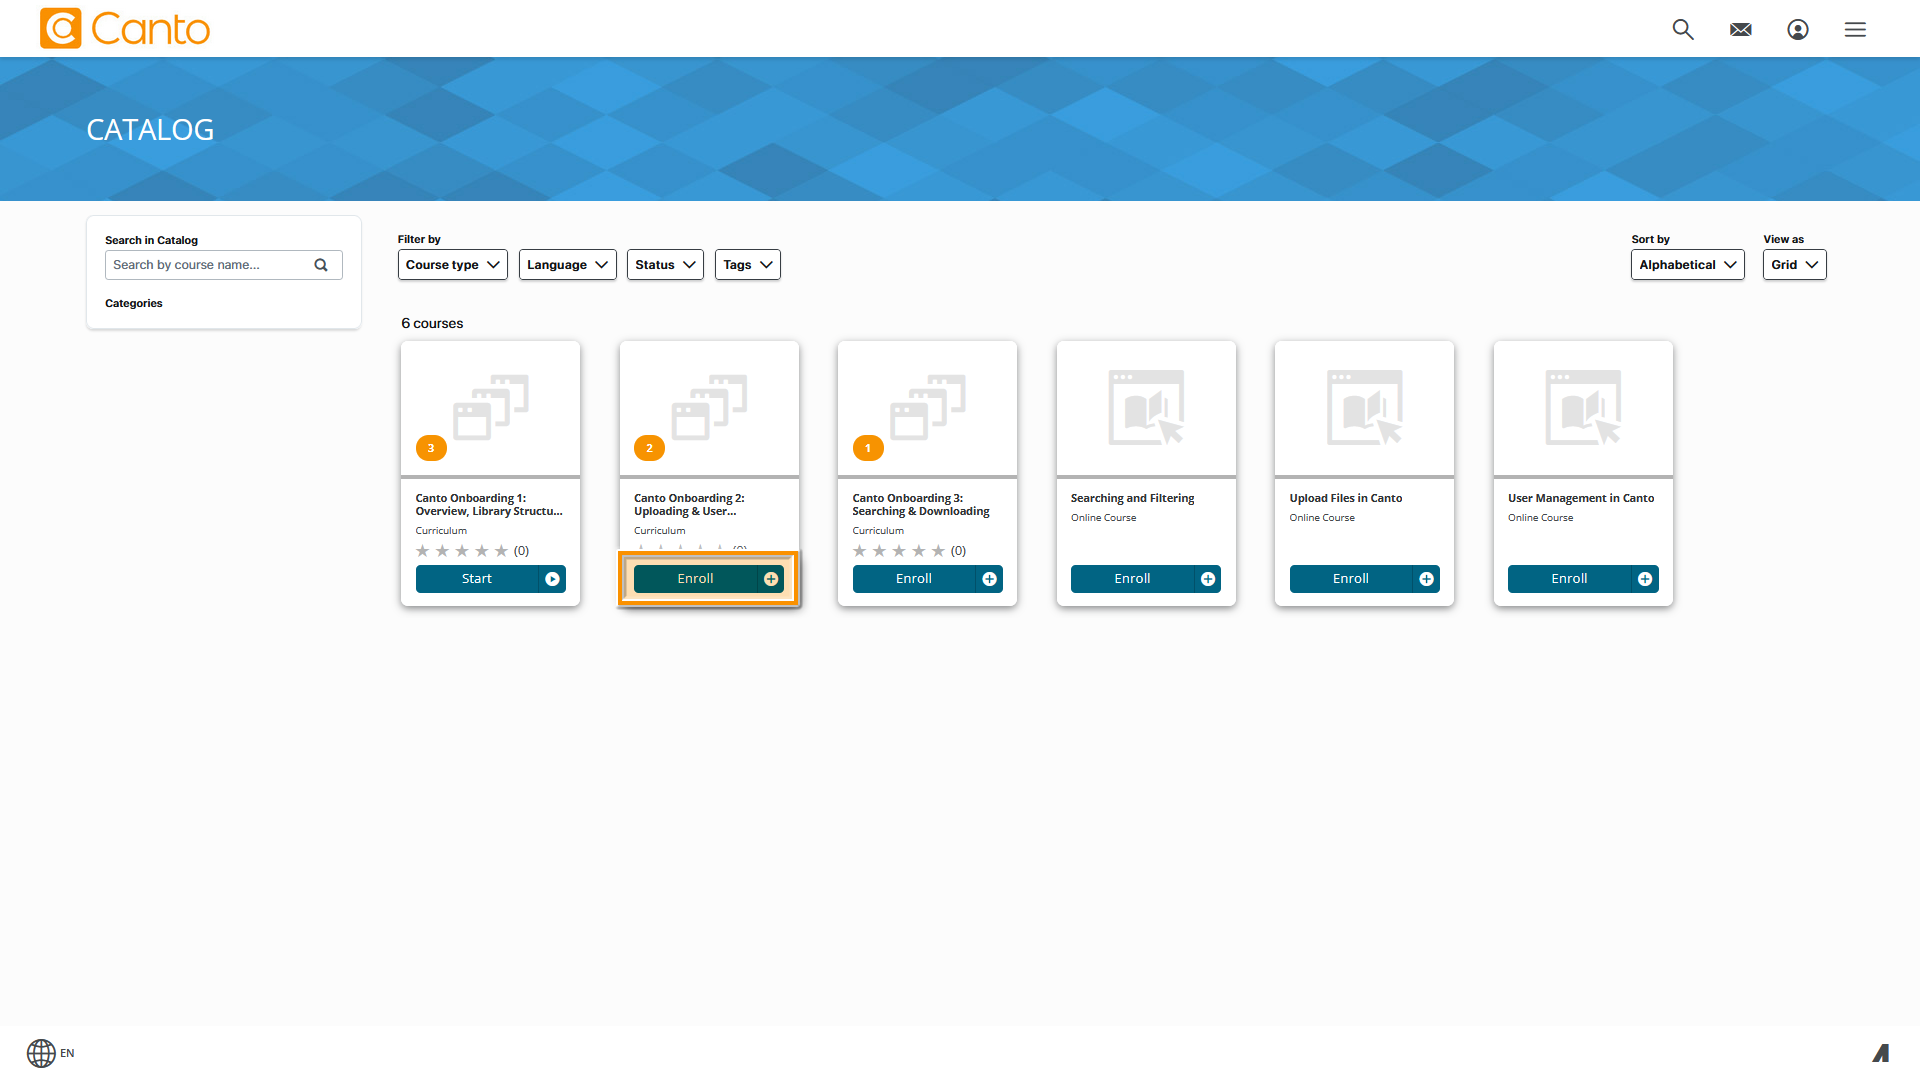This screenshot has width=1920, height=1080.
Task: Click plus icon for User Management in Canto
Action: point(1645,579)
